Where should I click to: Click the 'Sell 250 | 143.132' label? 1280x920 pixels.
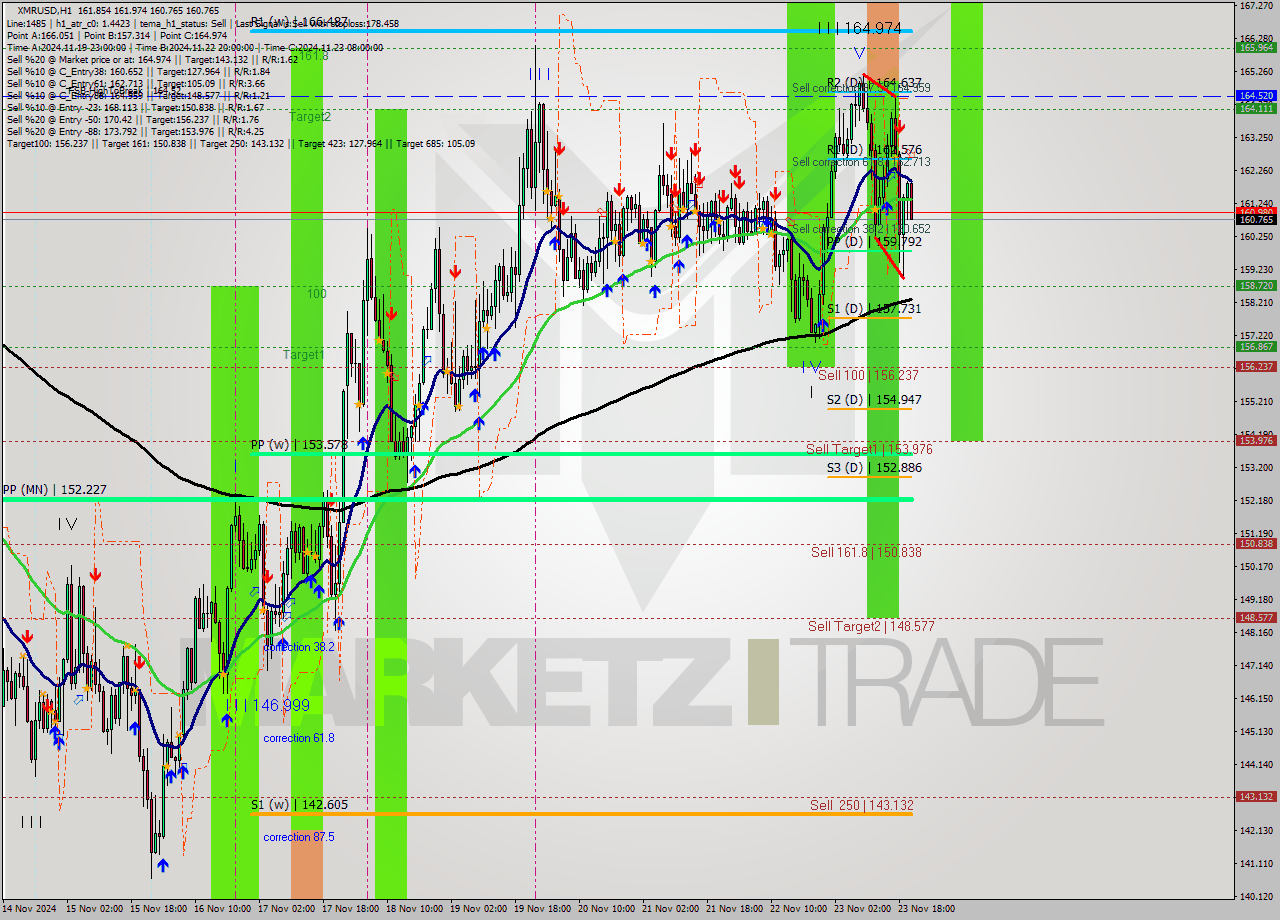point(861,805)
